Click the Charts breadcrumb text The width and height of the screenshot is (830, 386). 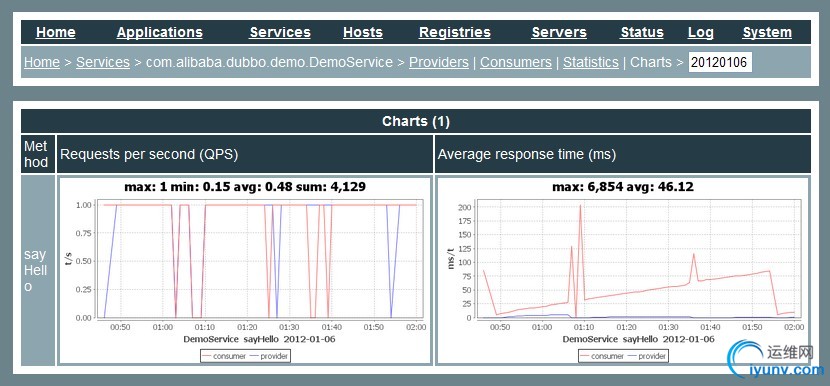[x=651, y=62]
